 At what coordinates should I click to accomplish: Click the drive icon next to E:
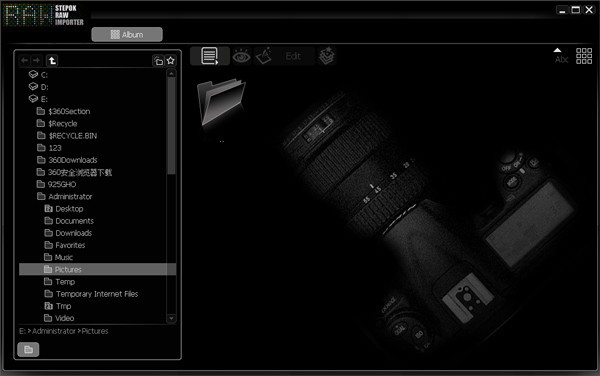click(33, 99)
